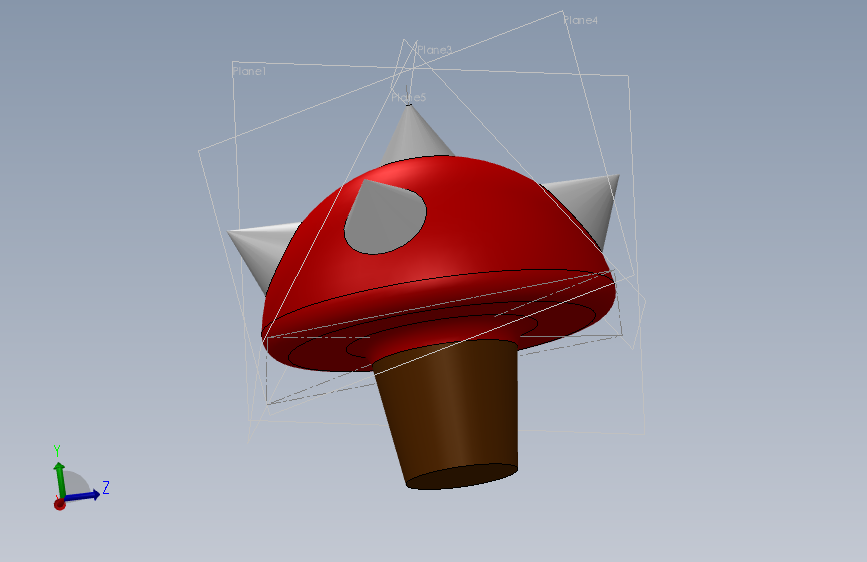Screen dimensions: 867x562
Task: Select the Plane3 label
Action: pyautogui.click(x=434, y=50)
